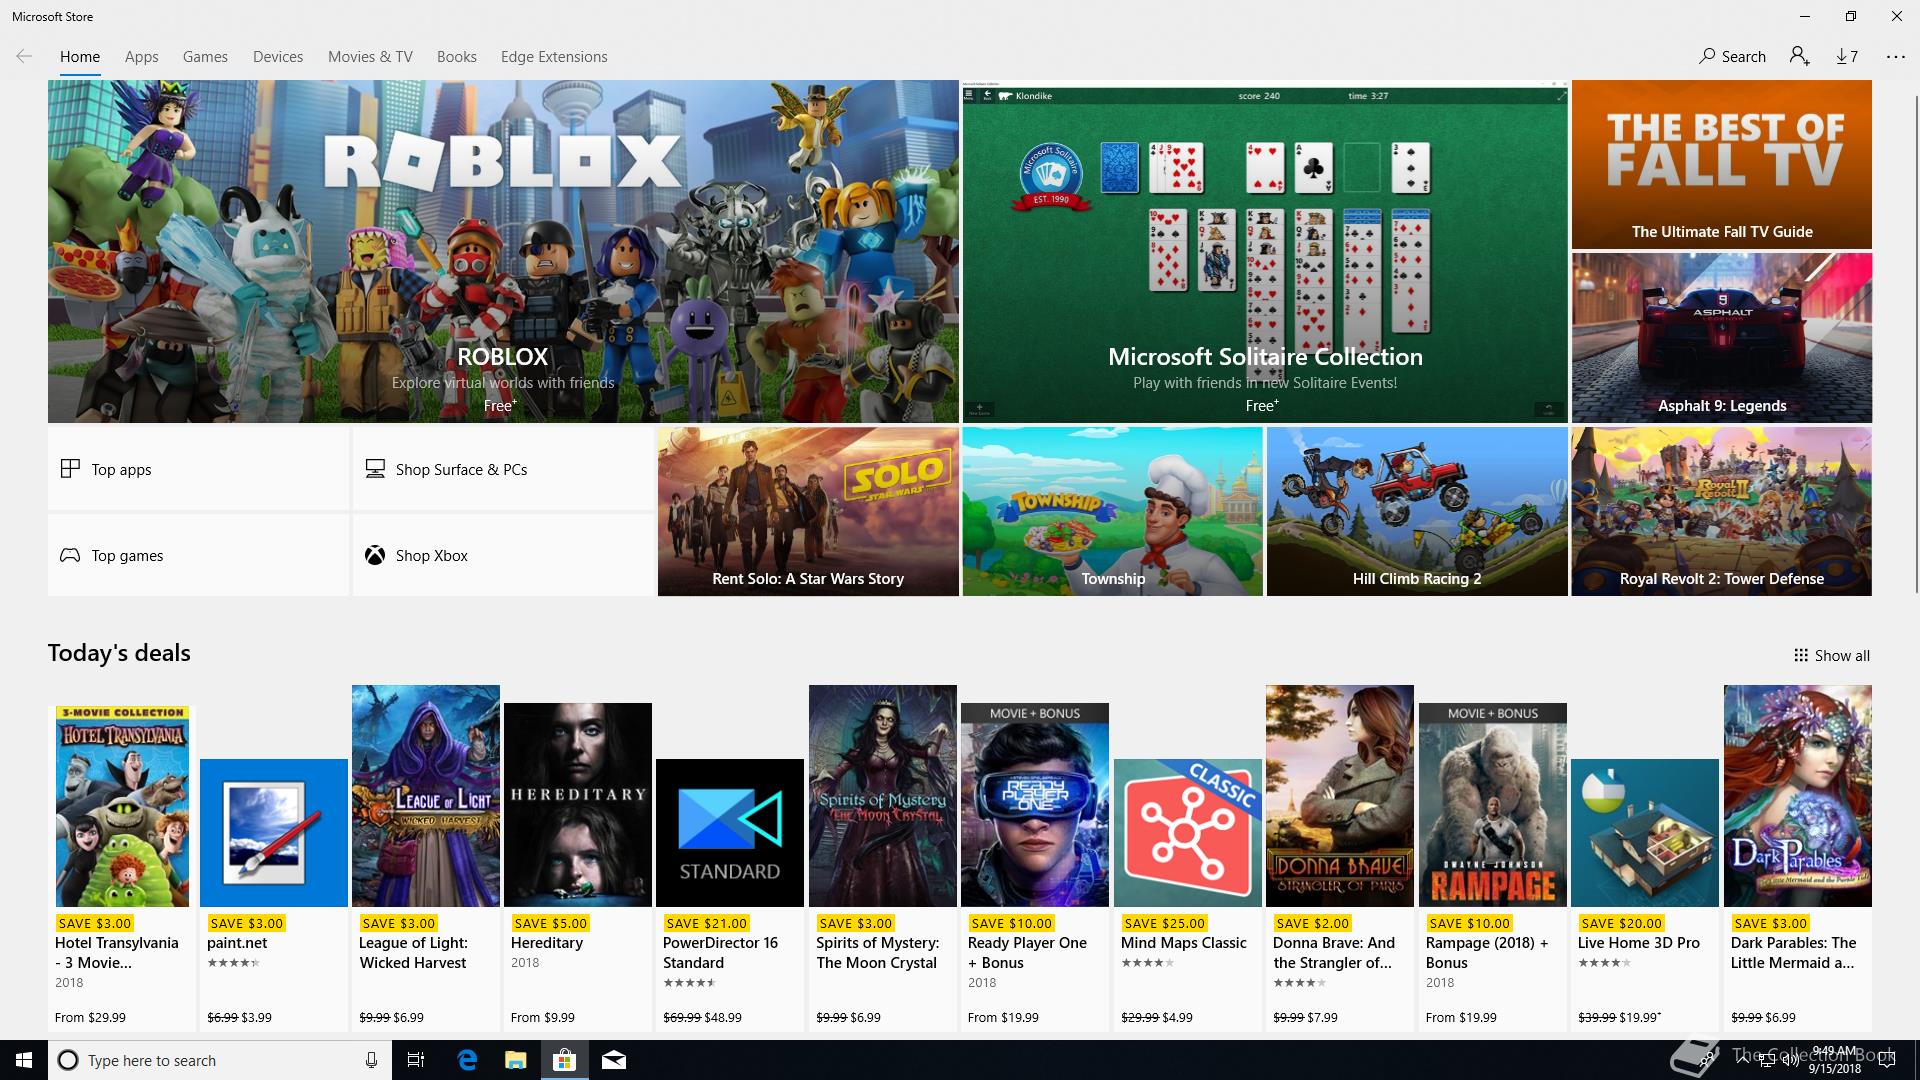
Task: Open Royal Revolt 2: Tower Defense tile
Action: point(1722,511)
